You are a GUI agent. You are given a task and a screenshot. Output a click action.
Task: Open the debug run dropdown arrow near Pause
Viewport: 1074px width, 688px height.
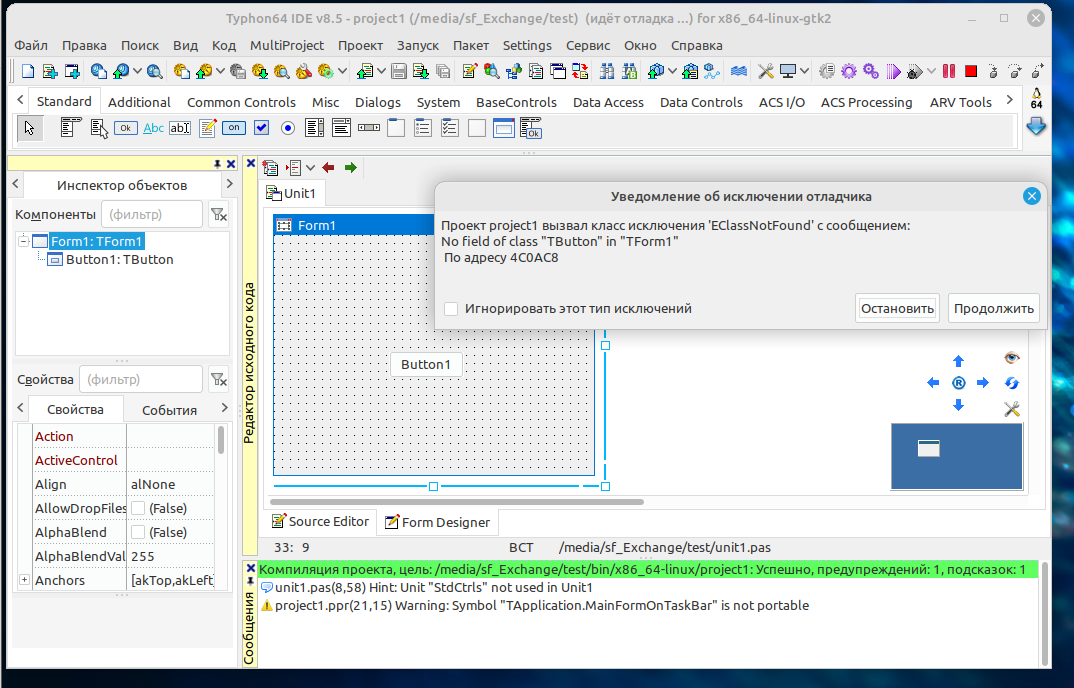point(931,71)
